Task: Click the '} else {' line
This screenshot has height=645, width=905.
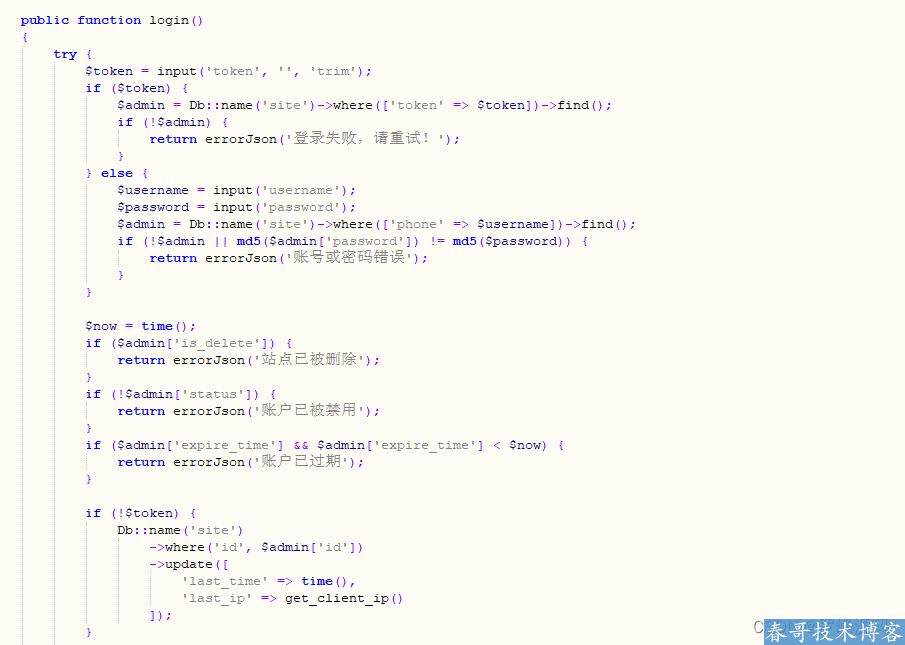Action: (x=117, y=173)
